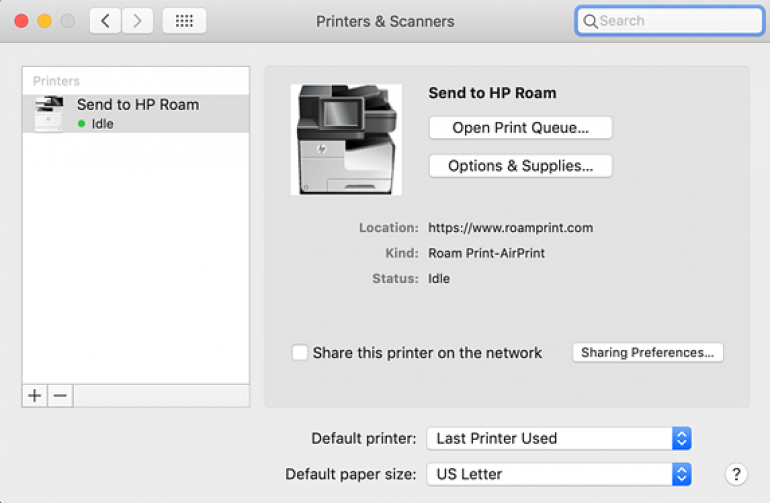Image resolution: width=770 pixels, height=503 pixels.
Task: Click the green Idle status indicator dot
Action: pyautogui.click(x=82, y=124)
